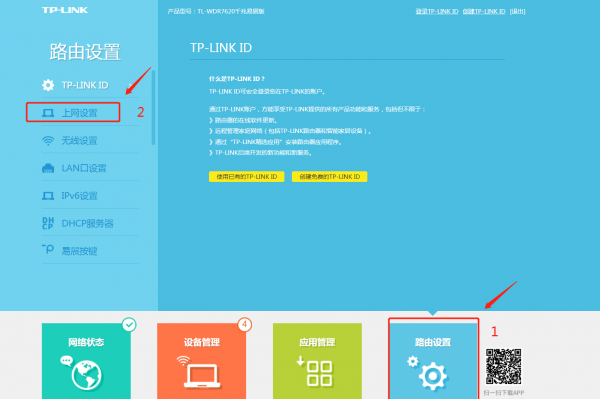Click the IPv6设置 monitor icon
The image size is (600, 399).
[x=48, y=196]
